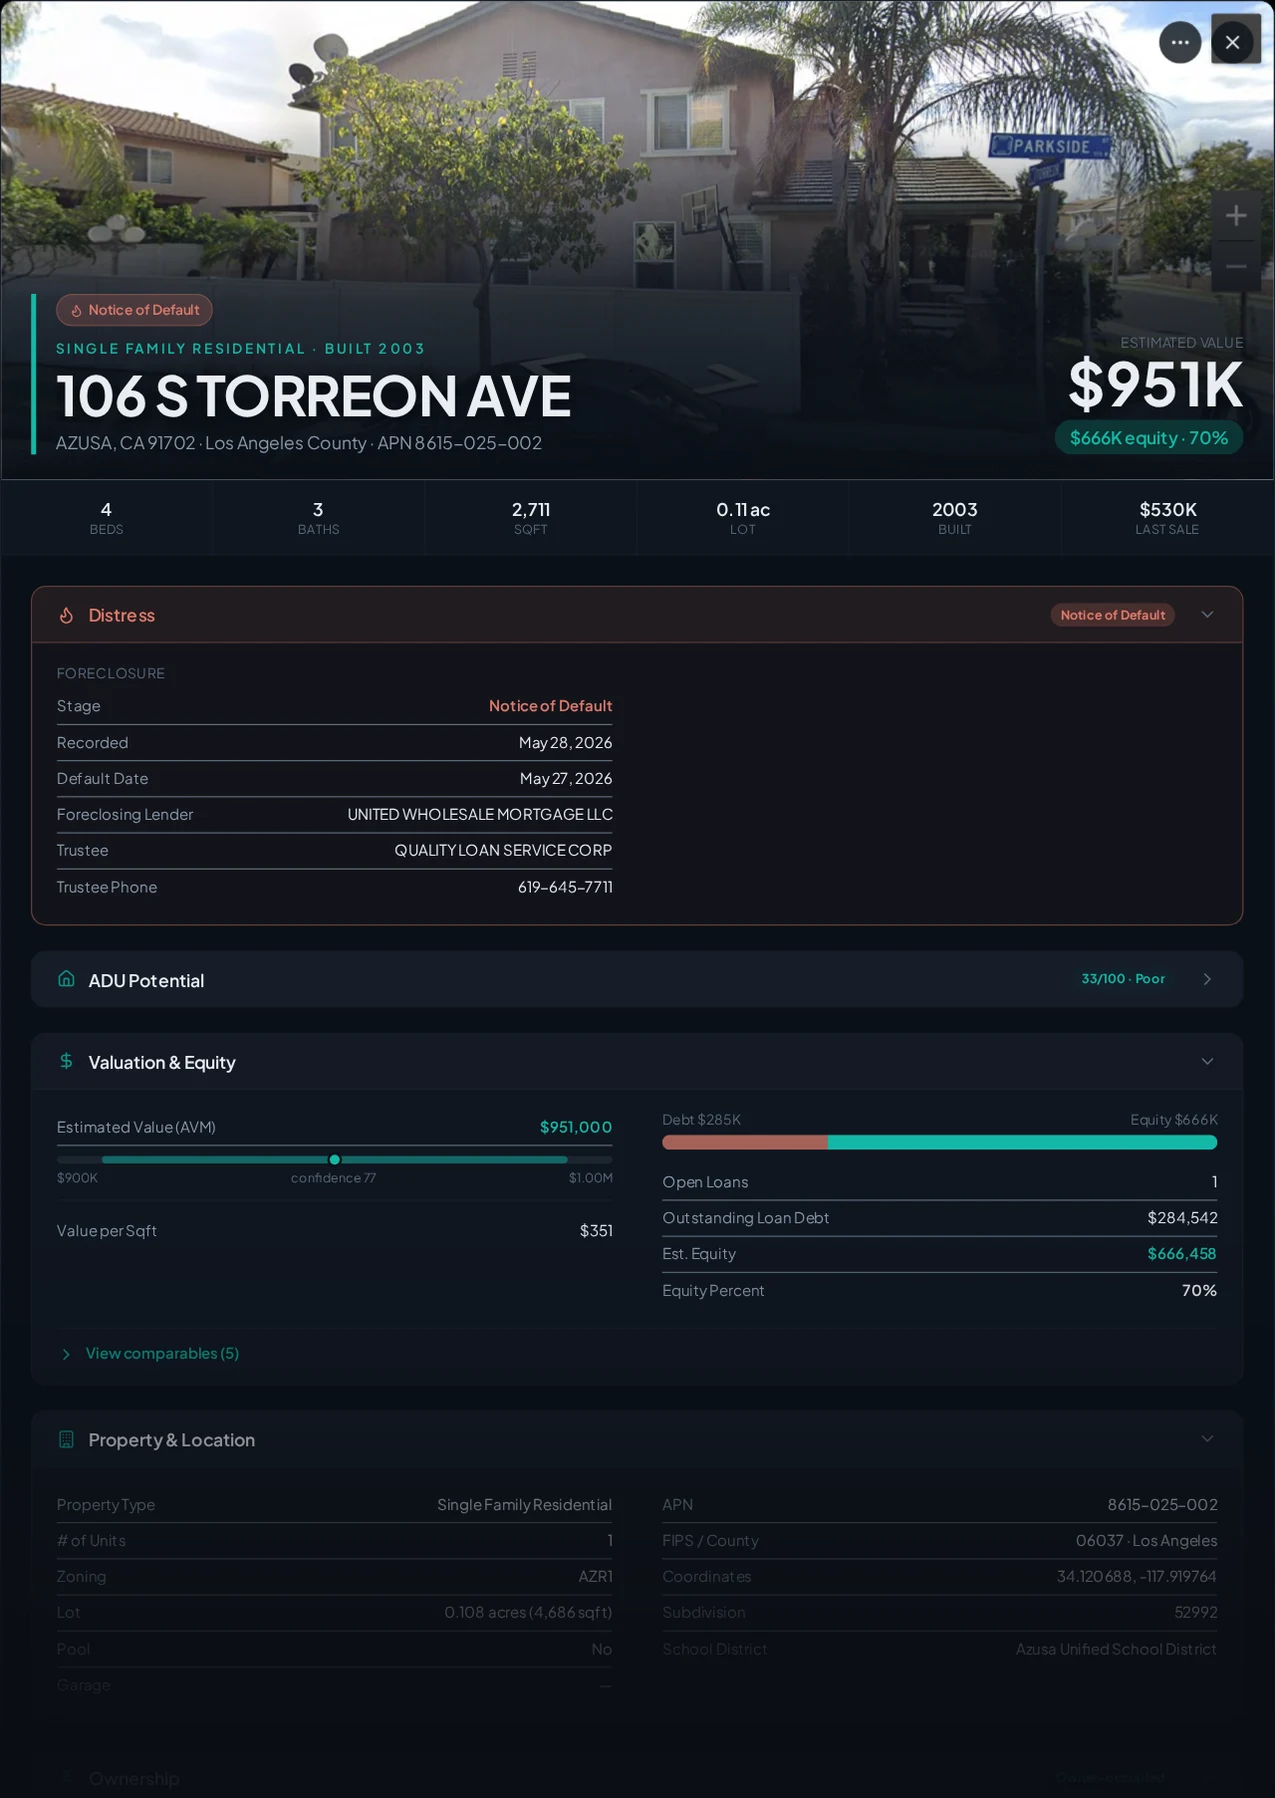The image size is (1275, 1798).
Task: Click the UNITED WHOLESALE MORTGAGE LLC lender value
Action: coord(480,814)
